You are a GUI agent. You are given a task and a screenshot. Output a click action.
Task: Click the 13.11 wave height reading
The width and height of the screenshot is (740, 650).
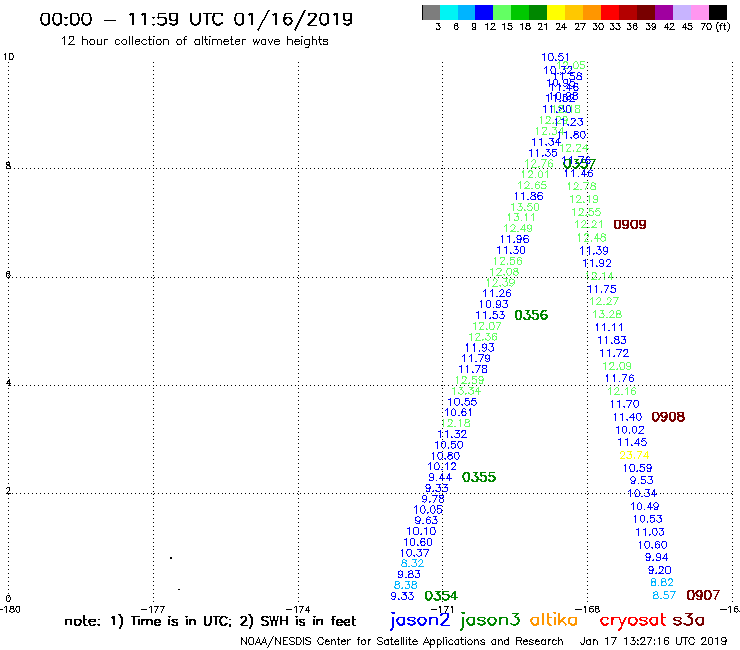click(521, 218)
